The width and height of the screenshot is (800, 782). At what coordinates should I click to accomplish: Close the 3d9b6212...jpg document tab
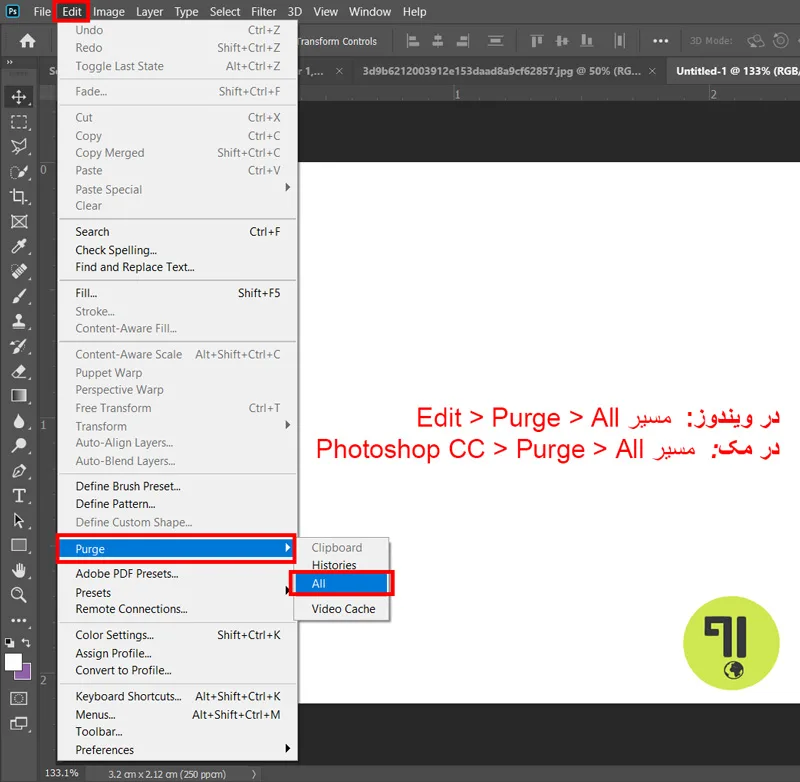[652, 71]
